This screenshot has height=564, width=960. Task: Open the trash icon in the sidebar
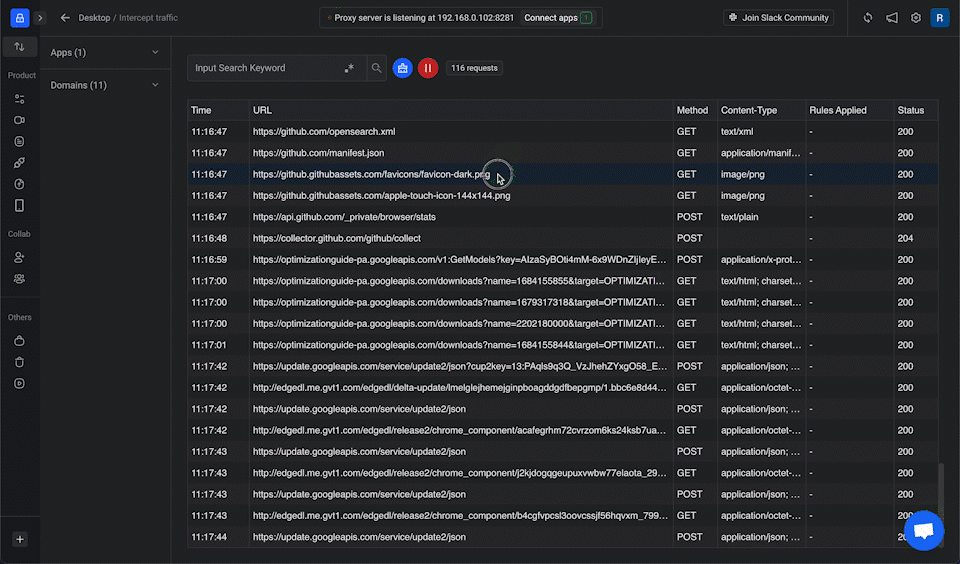pyautogui.click(x=19, y=362)
